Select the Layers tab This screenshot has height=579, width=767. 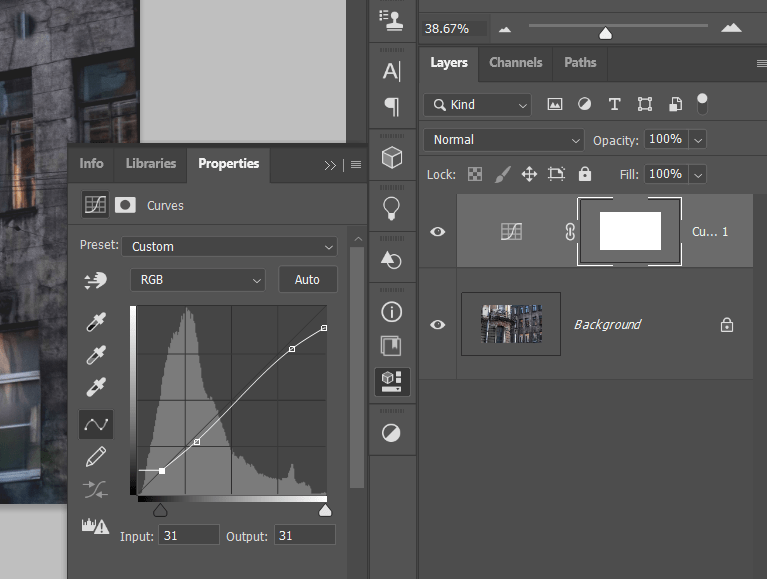449,63
